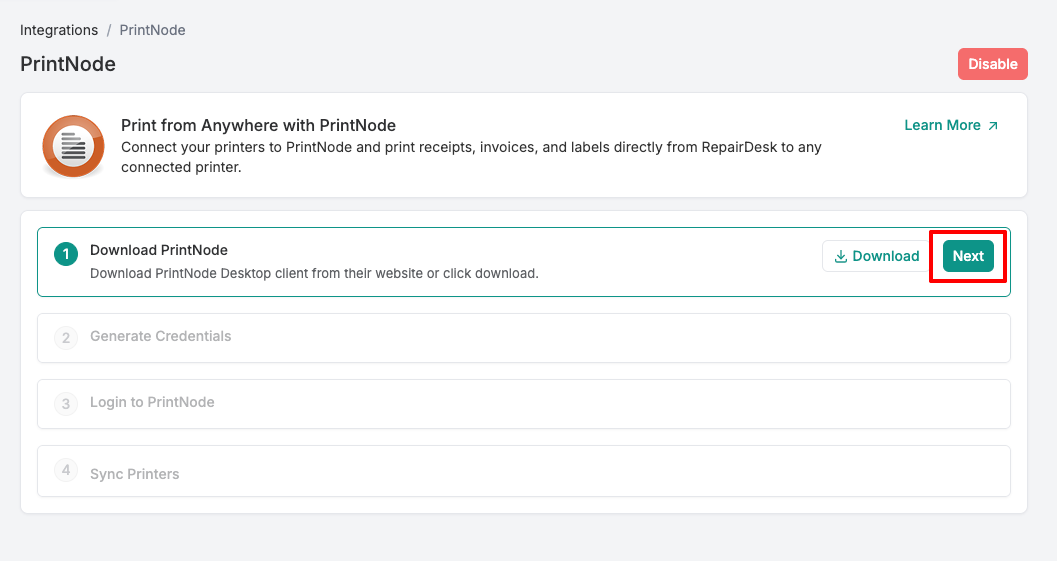
Task: Go back to Integrations breadcrumb
Action: pos(59,30)
